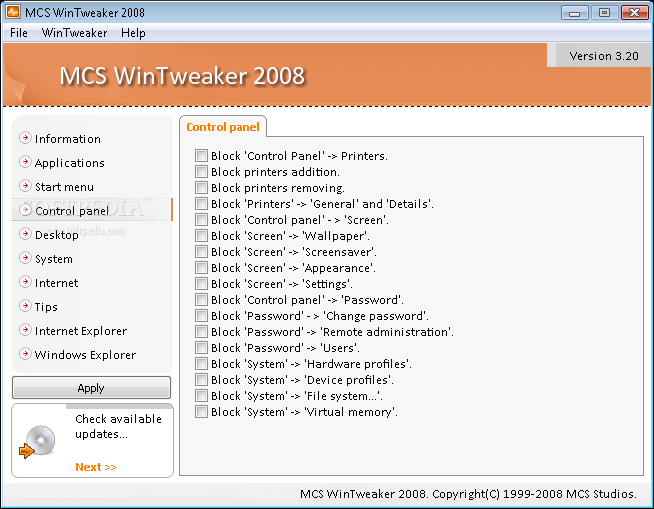
Task: Go to the Information section
Action: point(68,139)
